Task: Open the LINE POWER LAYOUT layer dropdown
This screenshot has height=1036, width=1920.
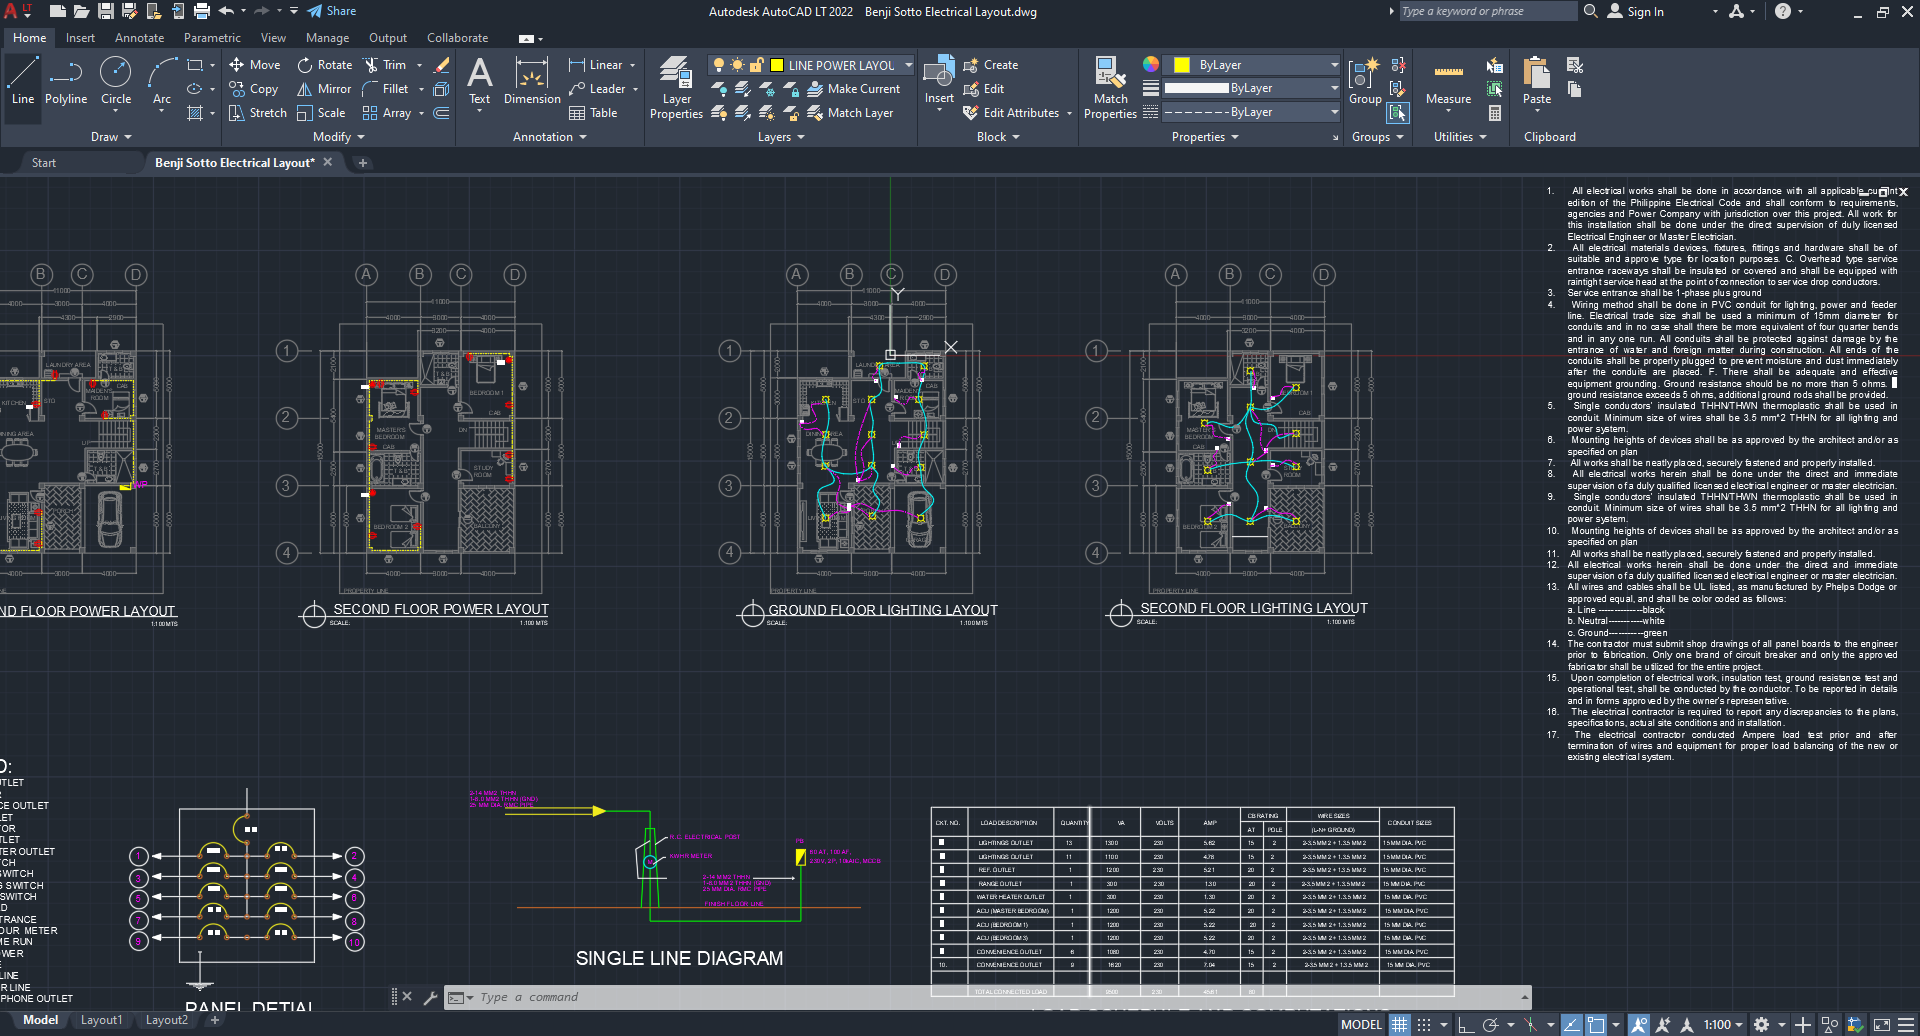Action: pos(908,65)
